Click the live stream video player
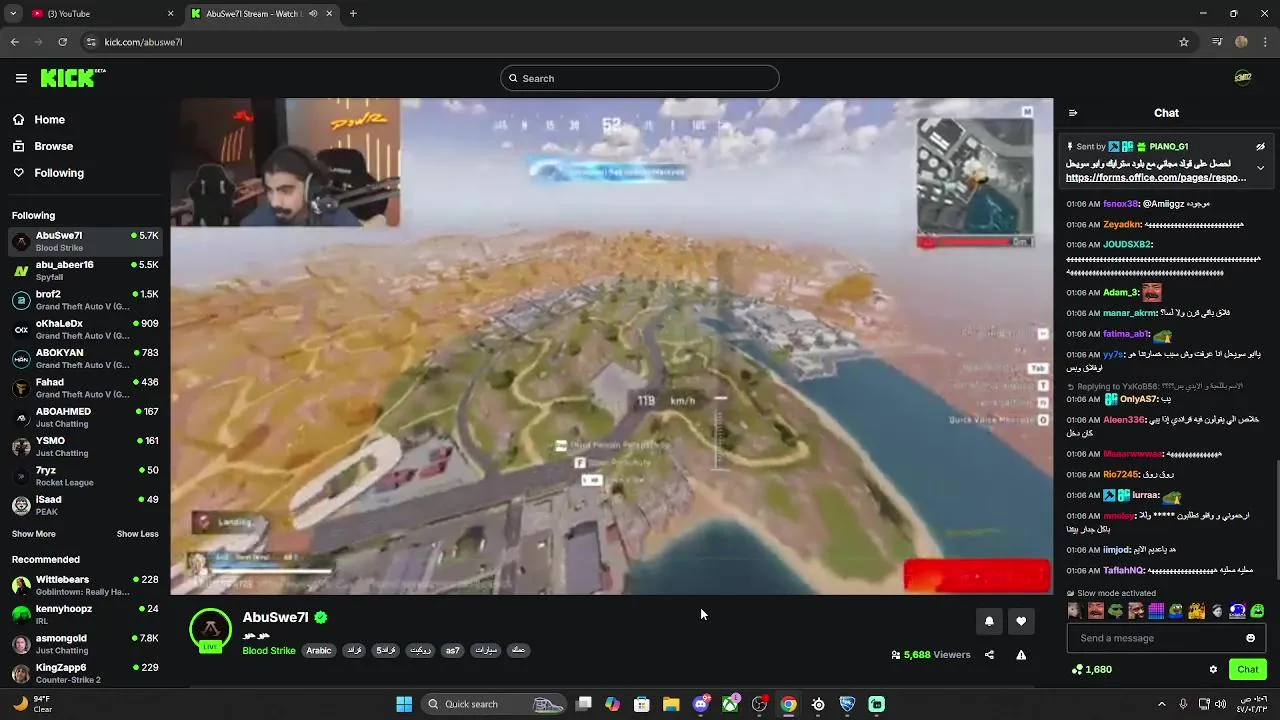The width and height of the screenshot is (1280, 720). click(x=612, y=346)
